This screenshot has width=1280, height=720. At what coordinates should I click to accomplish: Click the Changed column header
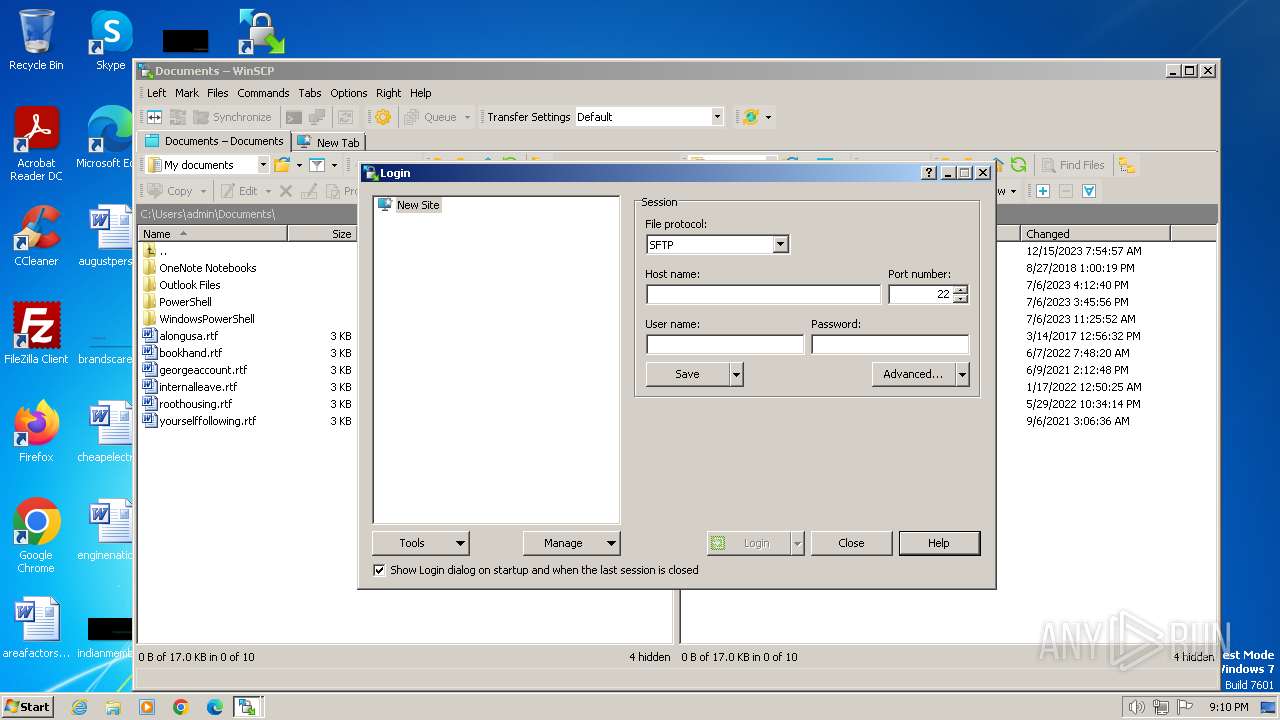tap(1094, 234)
